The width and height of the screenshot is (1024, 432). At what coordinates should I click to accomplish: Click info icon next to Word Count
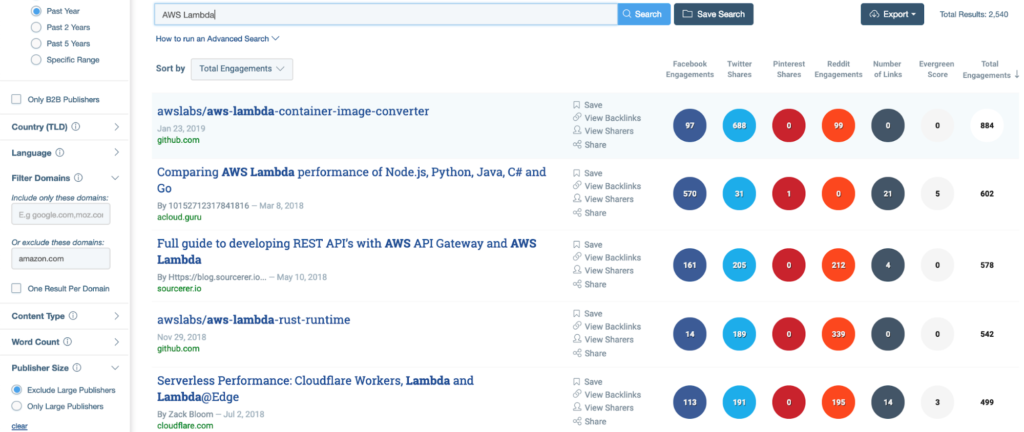coord(68,342)
